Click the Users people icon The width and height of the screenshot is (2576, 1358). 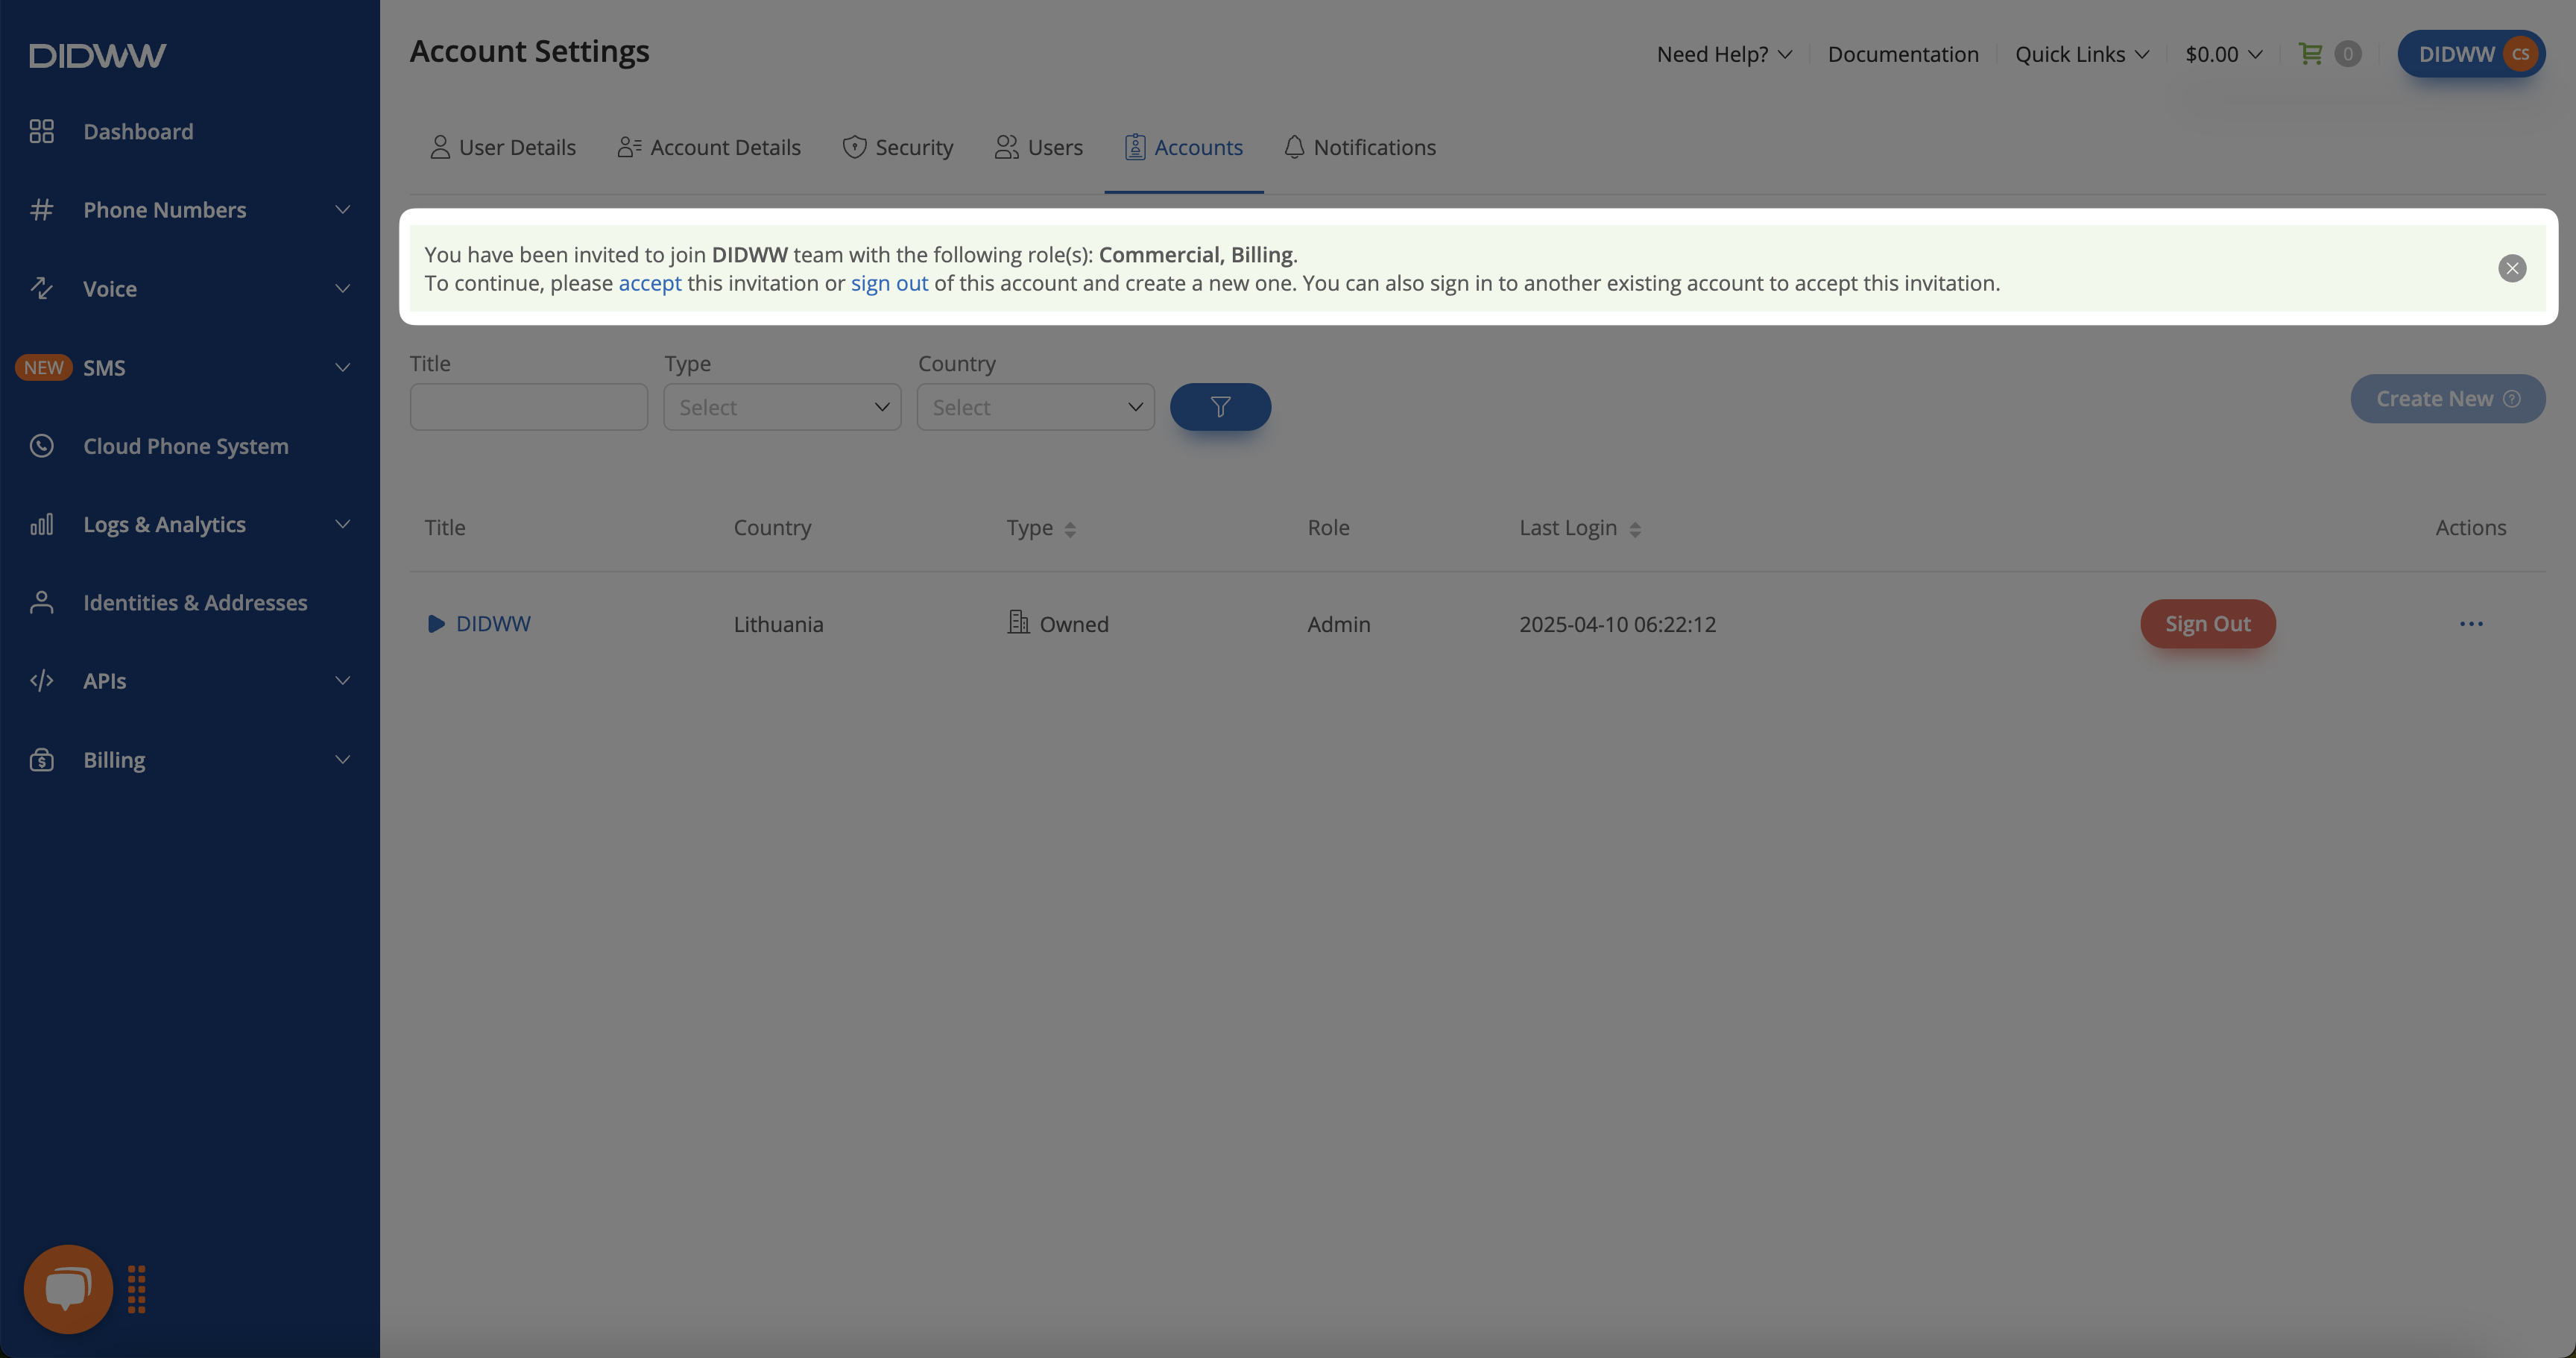point(1006,147)
